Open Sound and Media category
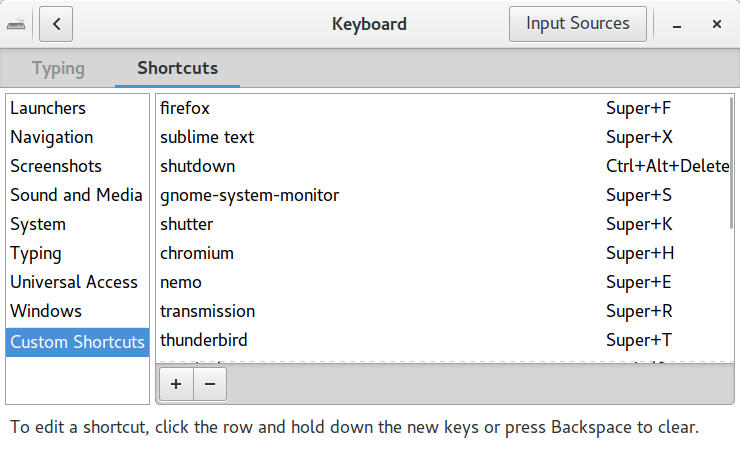740x449 pixels. tap(77, 195)
